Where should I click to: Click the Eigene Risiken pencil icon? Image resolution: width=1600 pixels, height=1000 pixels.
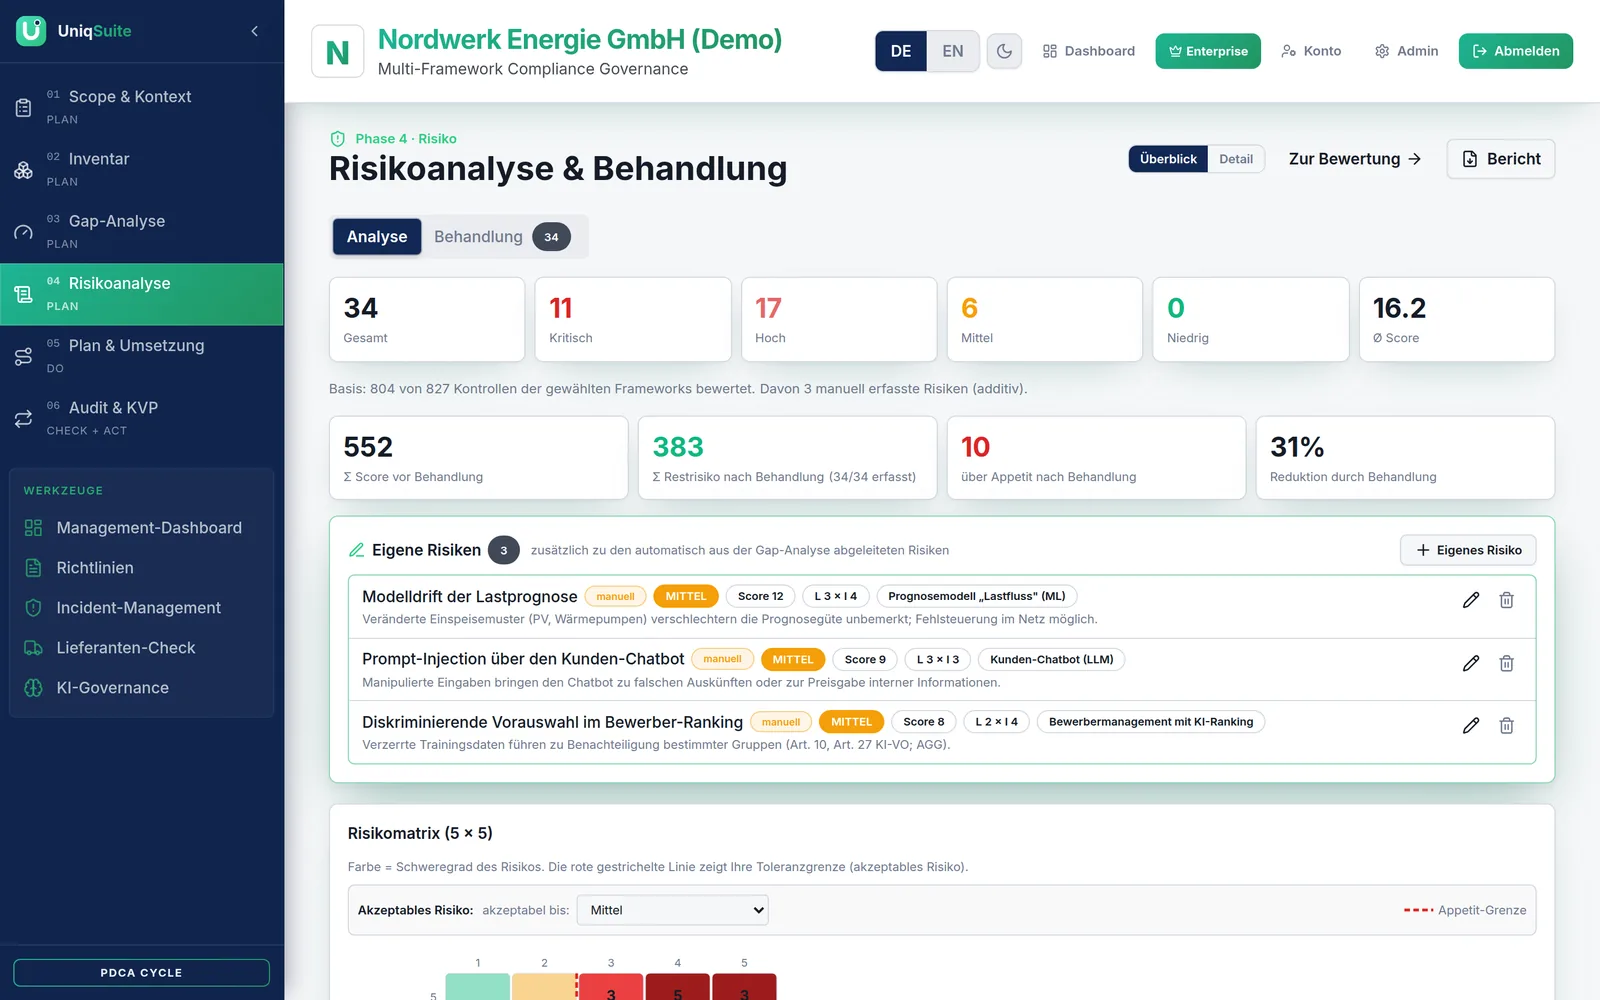point(356,550)
